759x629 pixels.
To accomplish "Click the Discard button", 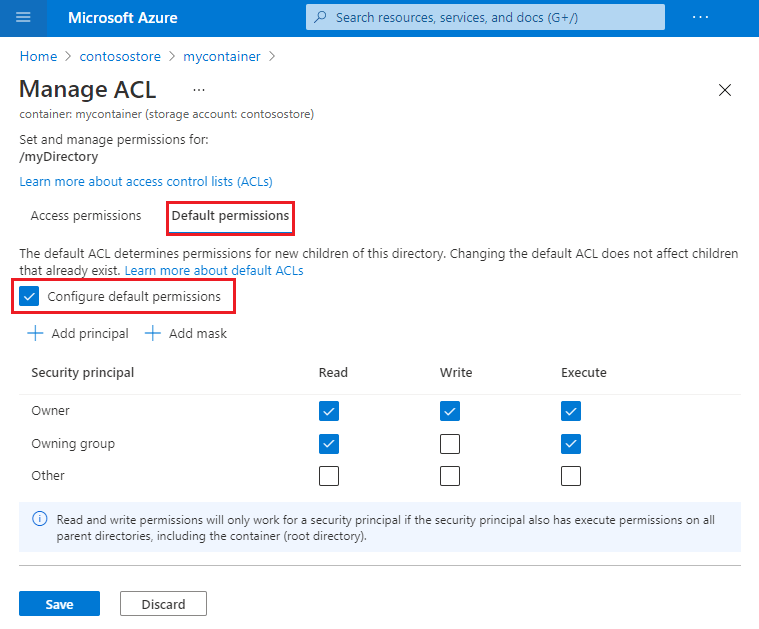I will point(163,604).
